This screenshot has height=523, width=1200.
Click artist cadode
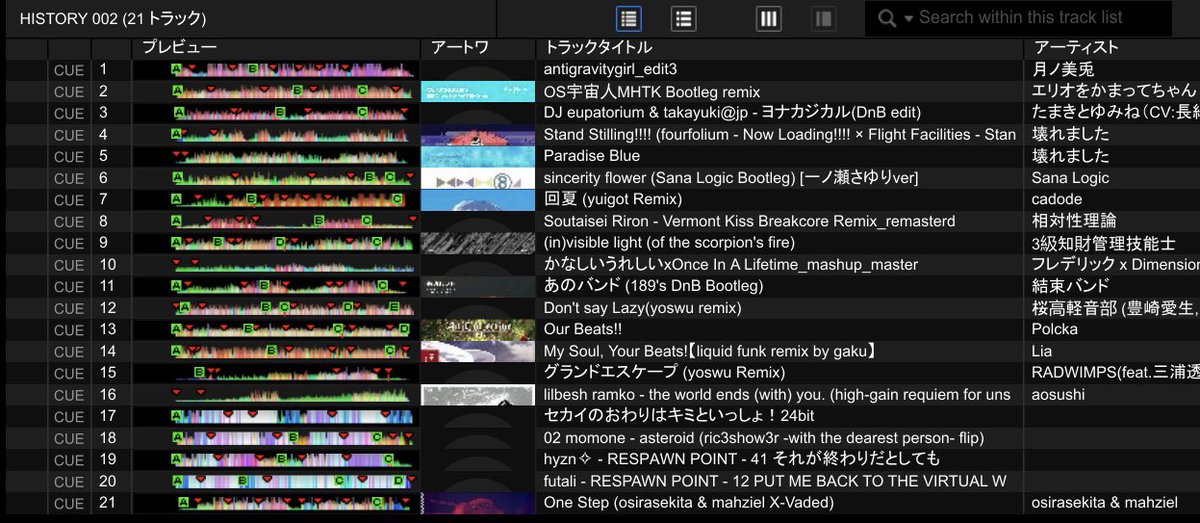(x=1057, y=200)
